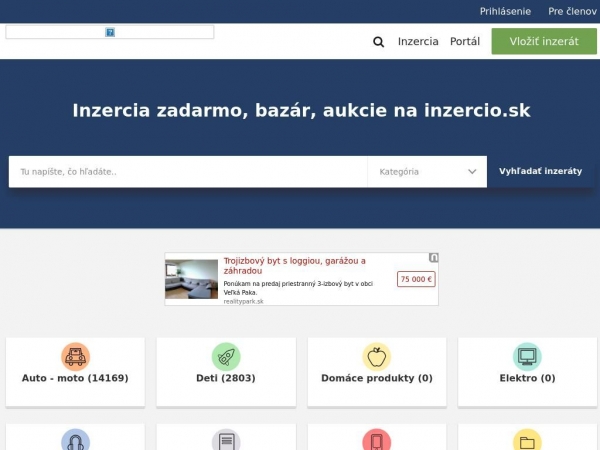Open the realitypark.sk ad source link
Image resolution: width=600 pixels, height=450 pixels.
[243, 302]
